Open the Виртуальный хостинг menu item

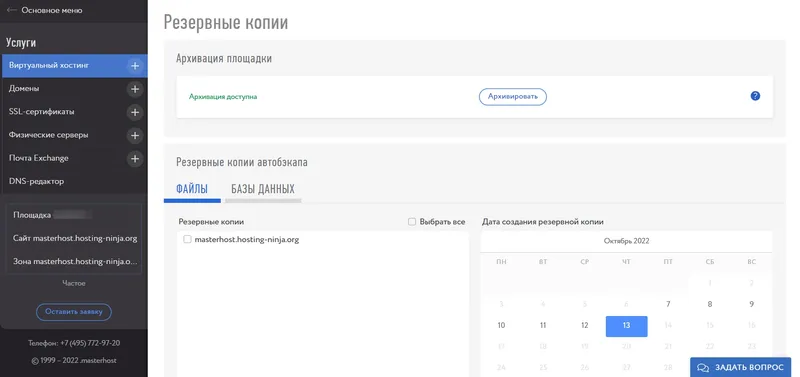(74, 66)
